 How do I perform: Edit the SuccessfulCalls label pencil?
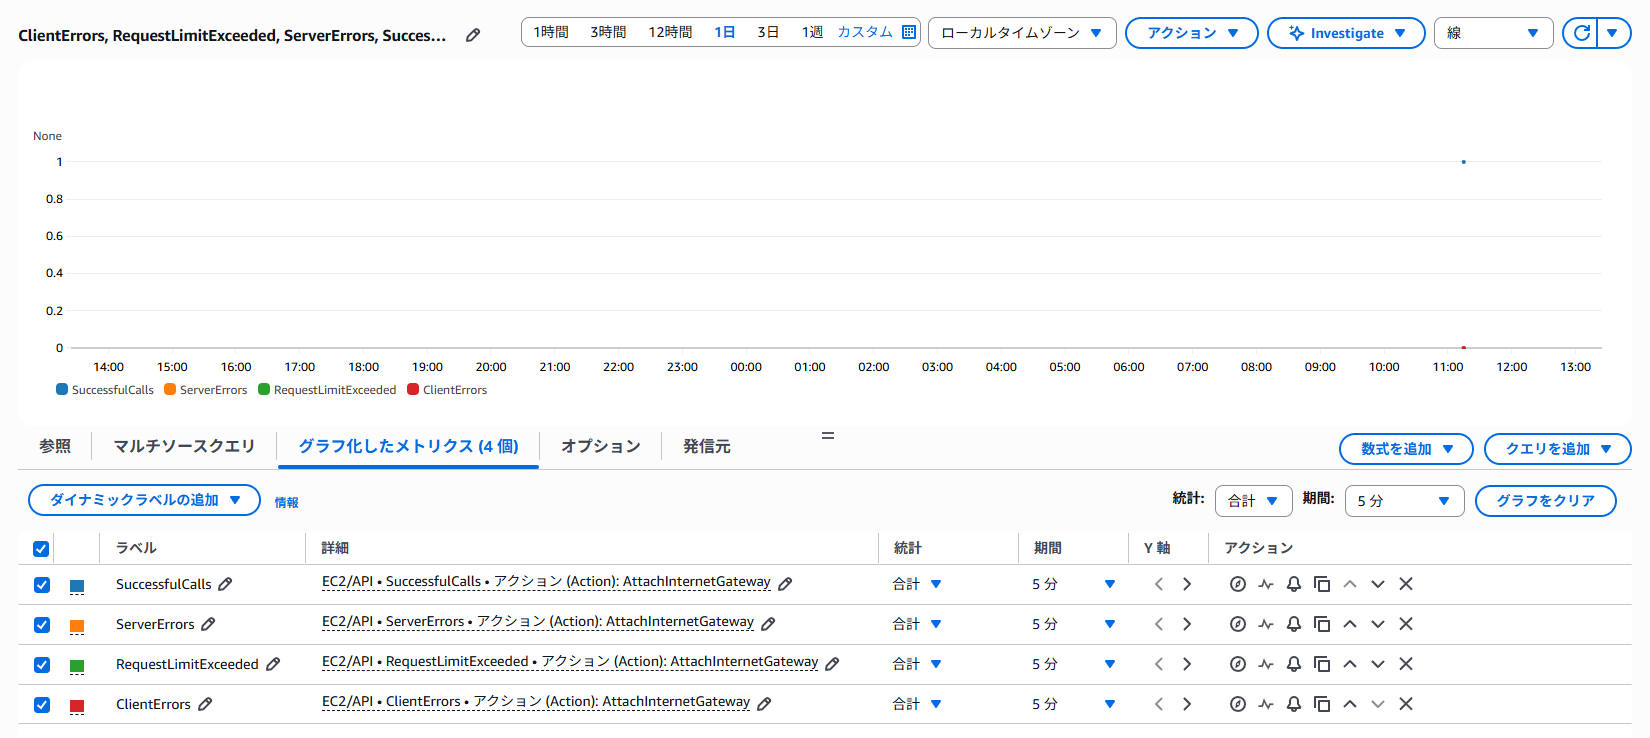coord(226,584)
